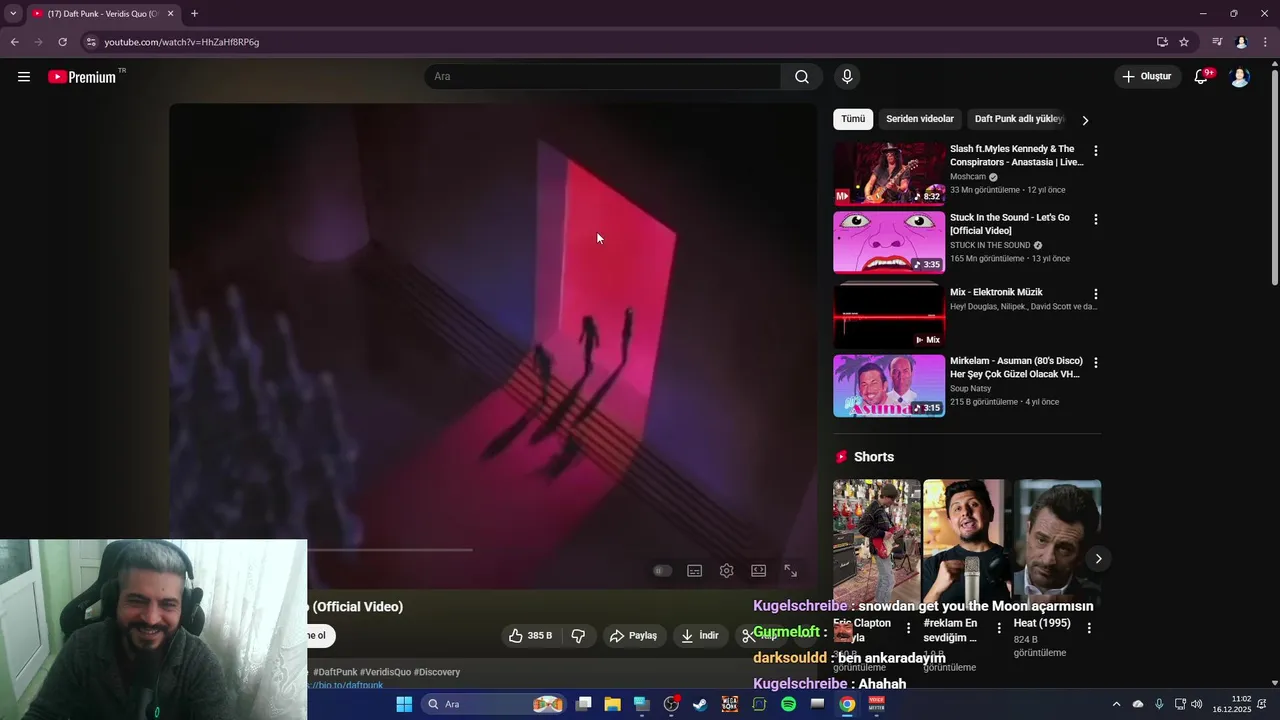Open a new Chrome tab
This screenshot has width=1280, height=720.
[194, 13]
